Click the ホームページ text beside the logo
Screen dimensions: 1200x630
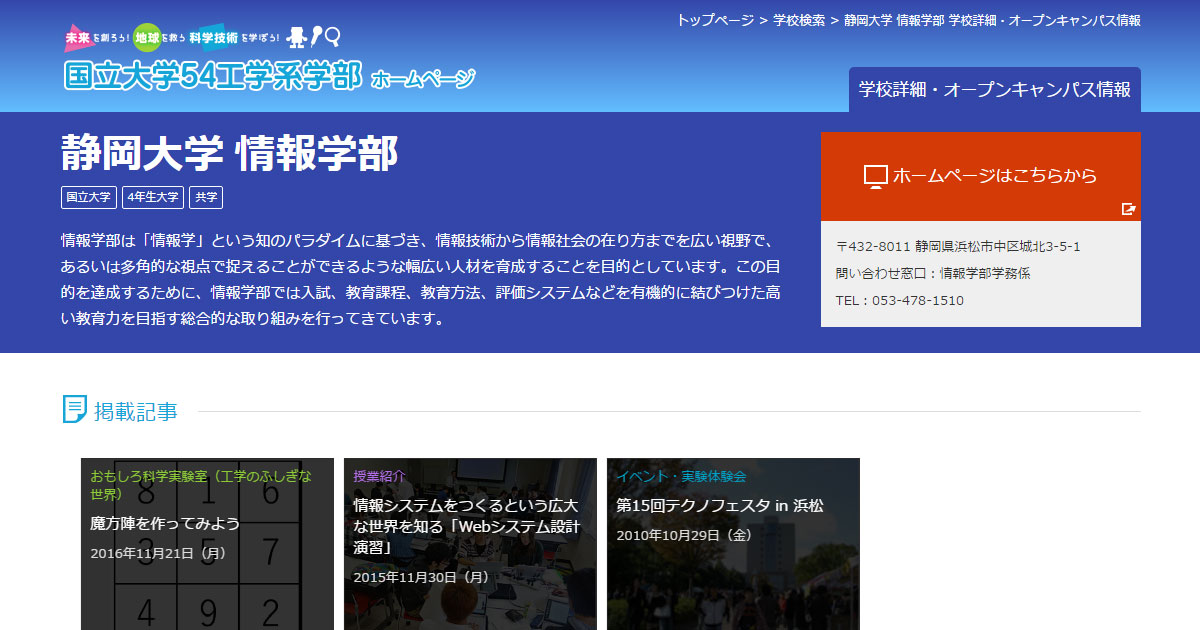tap(423, 79)
